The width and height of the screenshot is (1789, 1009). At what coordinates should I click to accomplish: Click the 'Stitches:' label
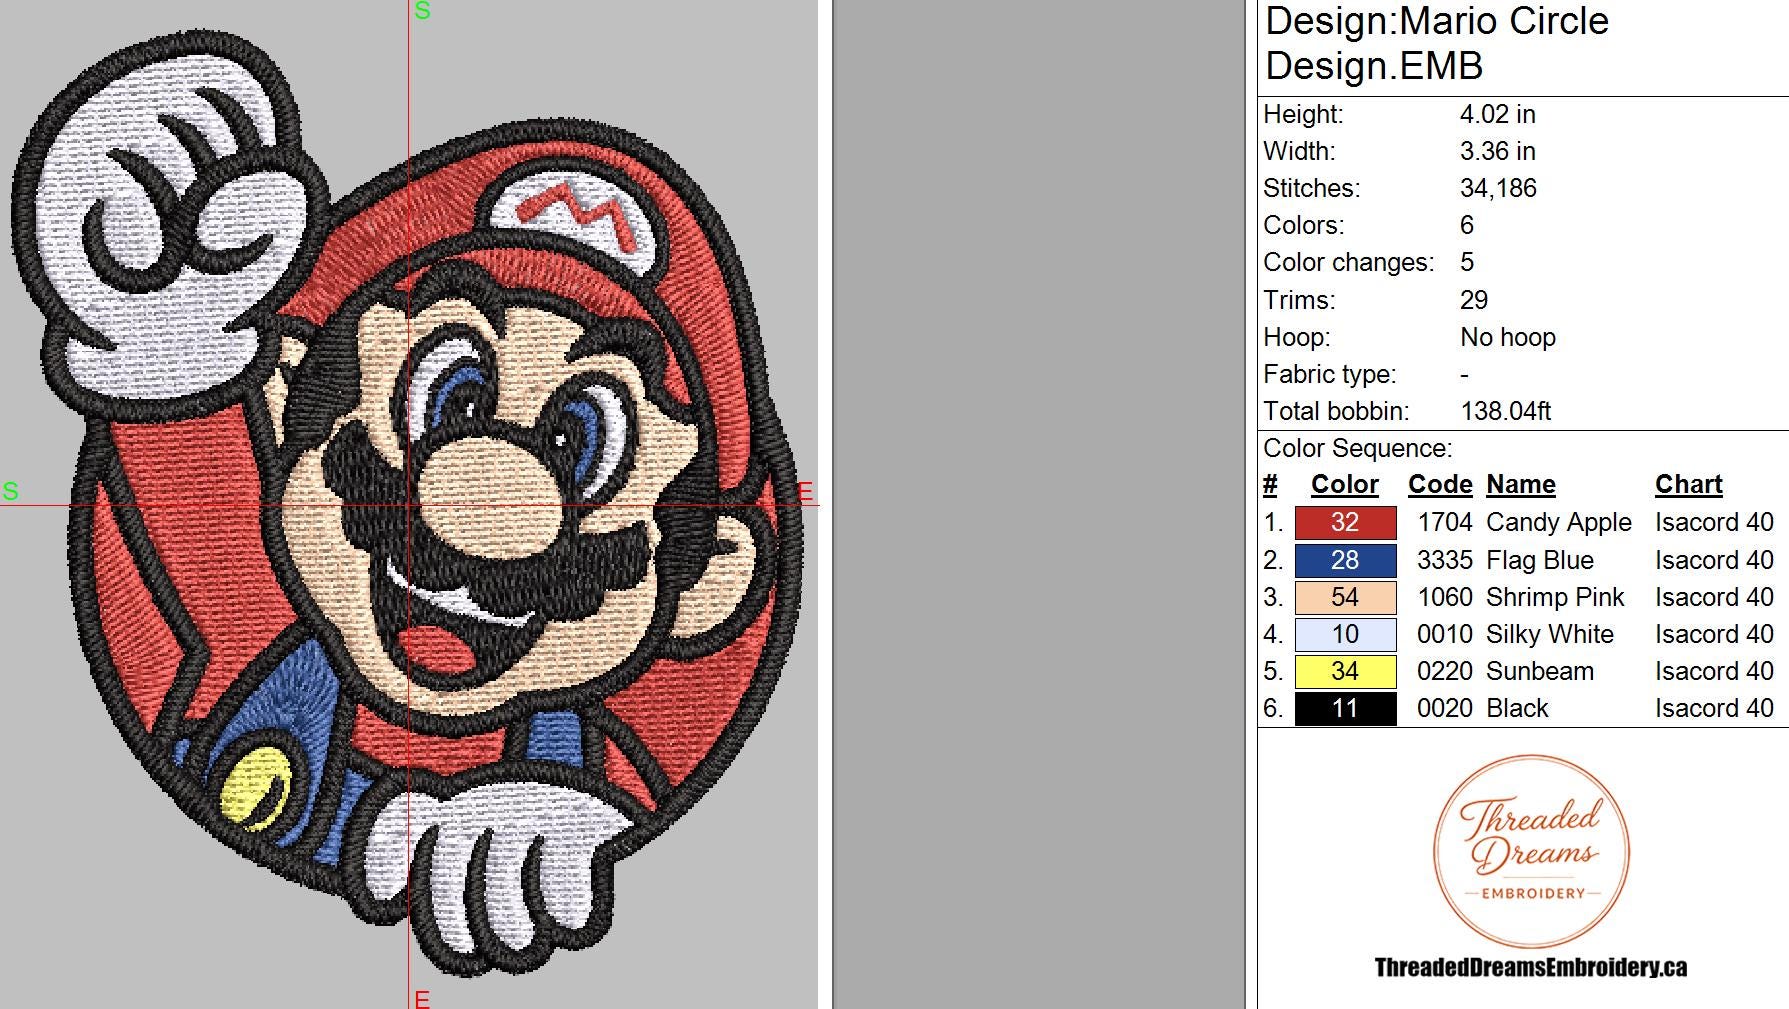pyautogui.click(x=1312, y=188)
